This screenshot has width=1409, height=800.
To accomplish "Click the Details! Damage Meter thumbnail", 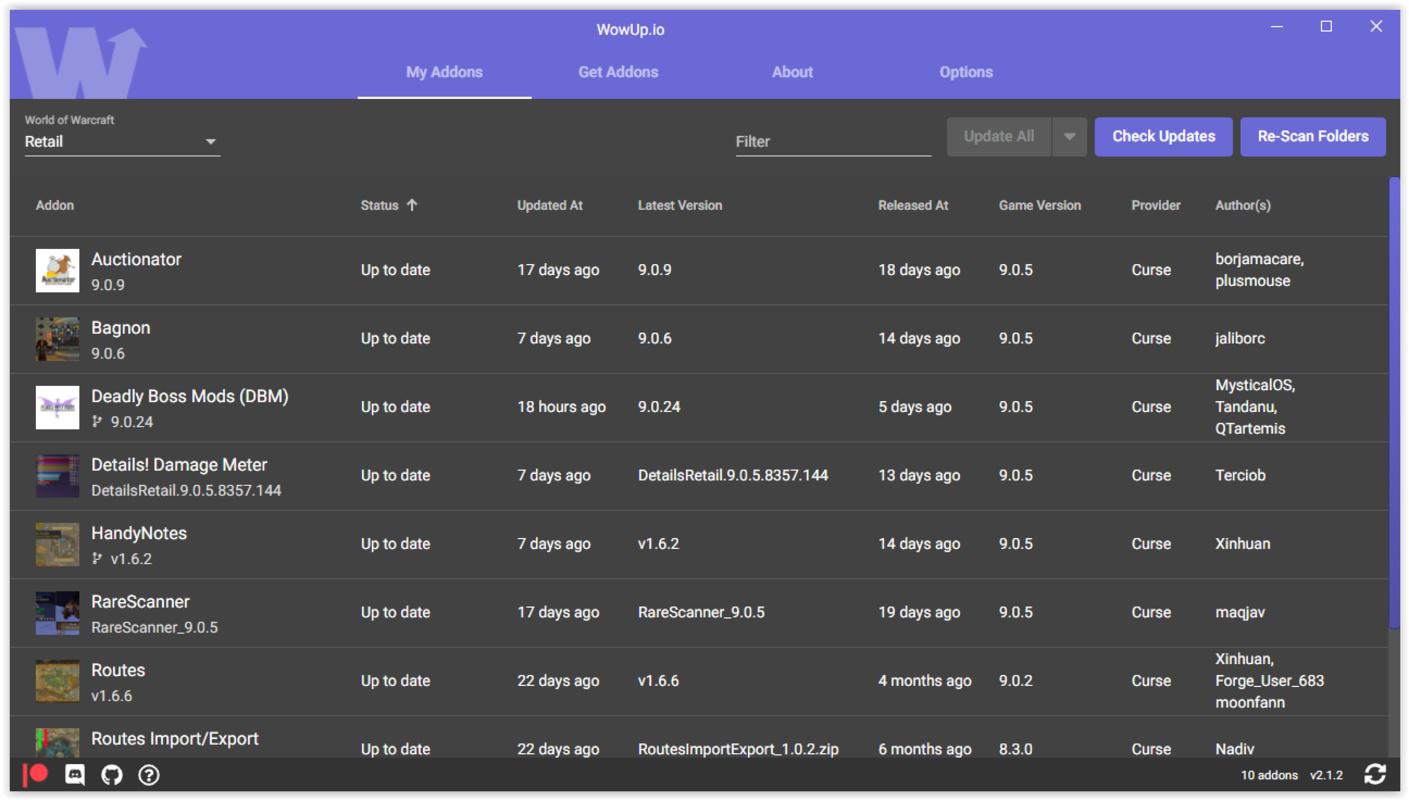I will click(x=57, y=476).
